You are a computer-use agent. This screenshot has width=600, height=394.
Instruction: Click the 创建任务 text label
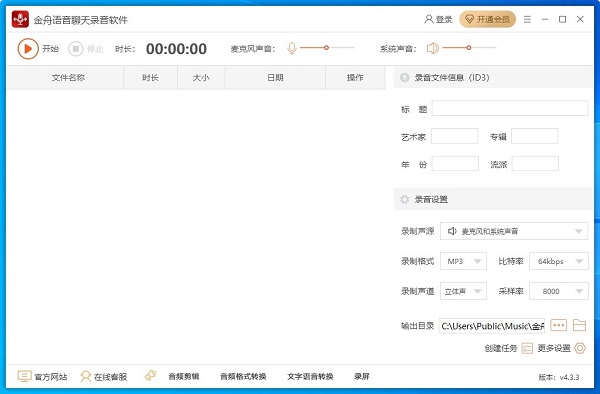[x=501, y=348]
